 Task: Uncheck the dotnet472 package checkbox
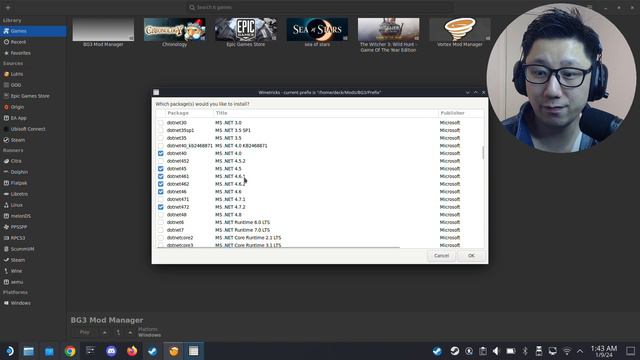tap(160, 207)
